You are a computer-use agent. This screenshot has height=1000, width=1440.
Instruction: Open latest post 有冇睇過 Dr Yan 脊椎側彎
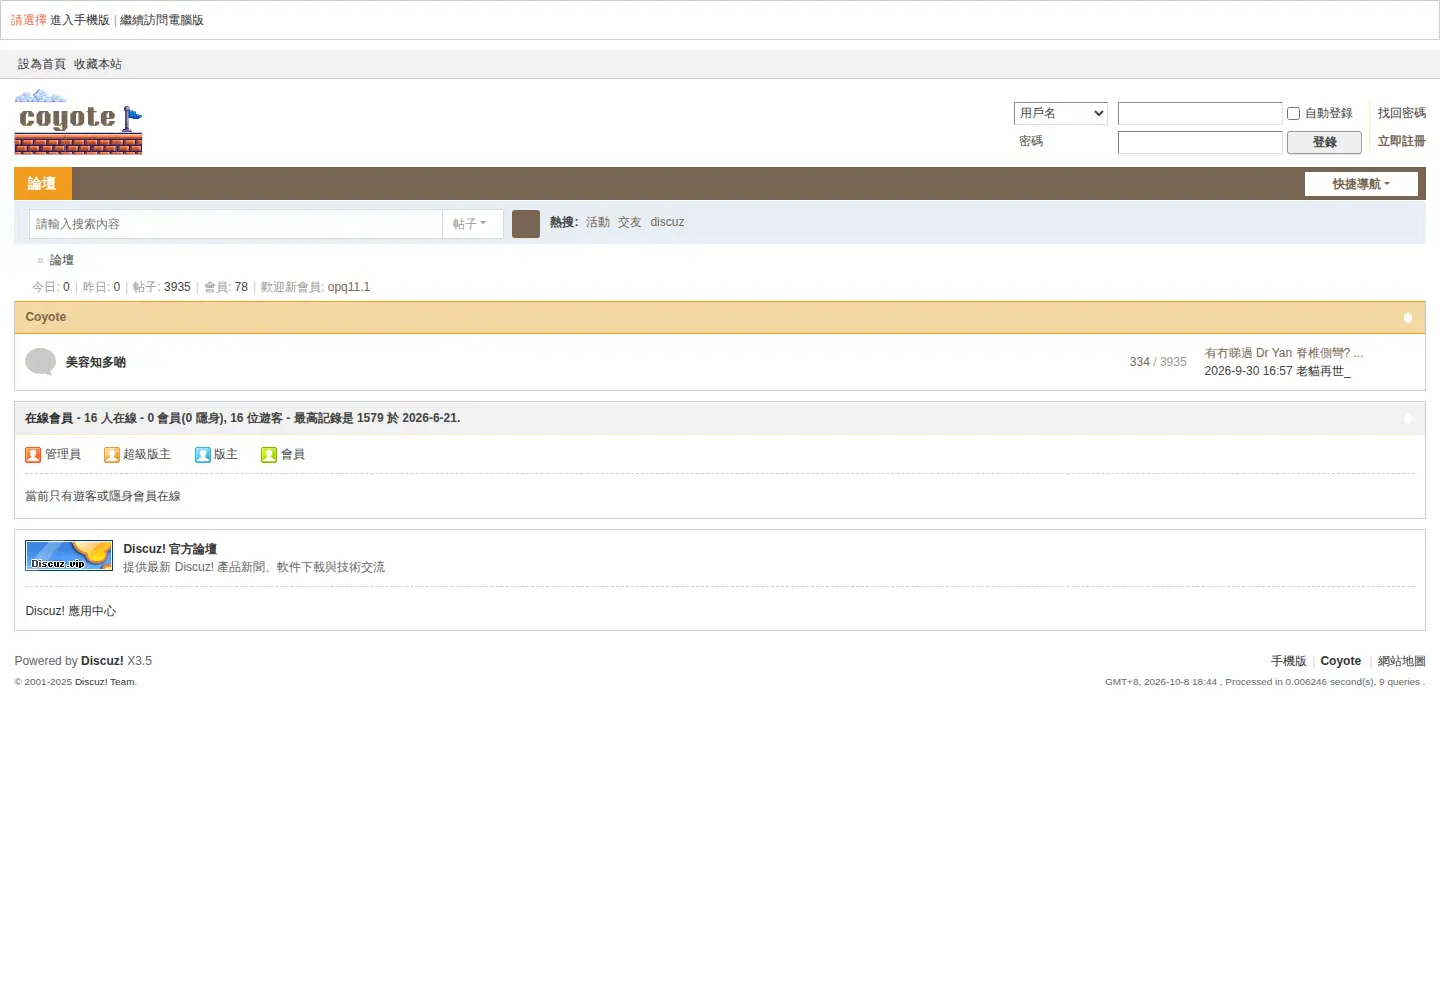pos(1284,353)
